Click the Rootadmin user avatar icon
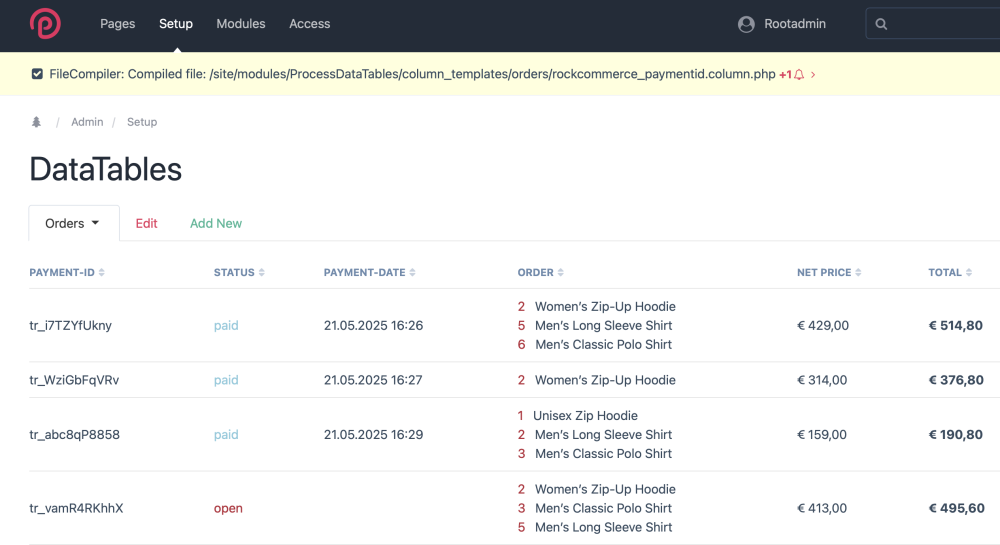Screen dimensions: 1000x545 [x=746, y=24]
